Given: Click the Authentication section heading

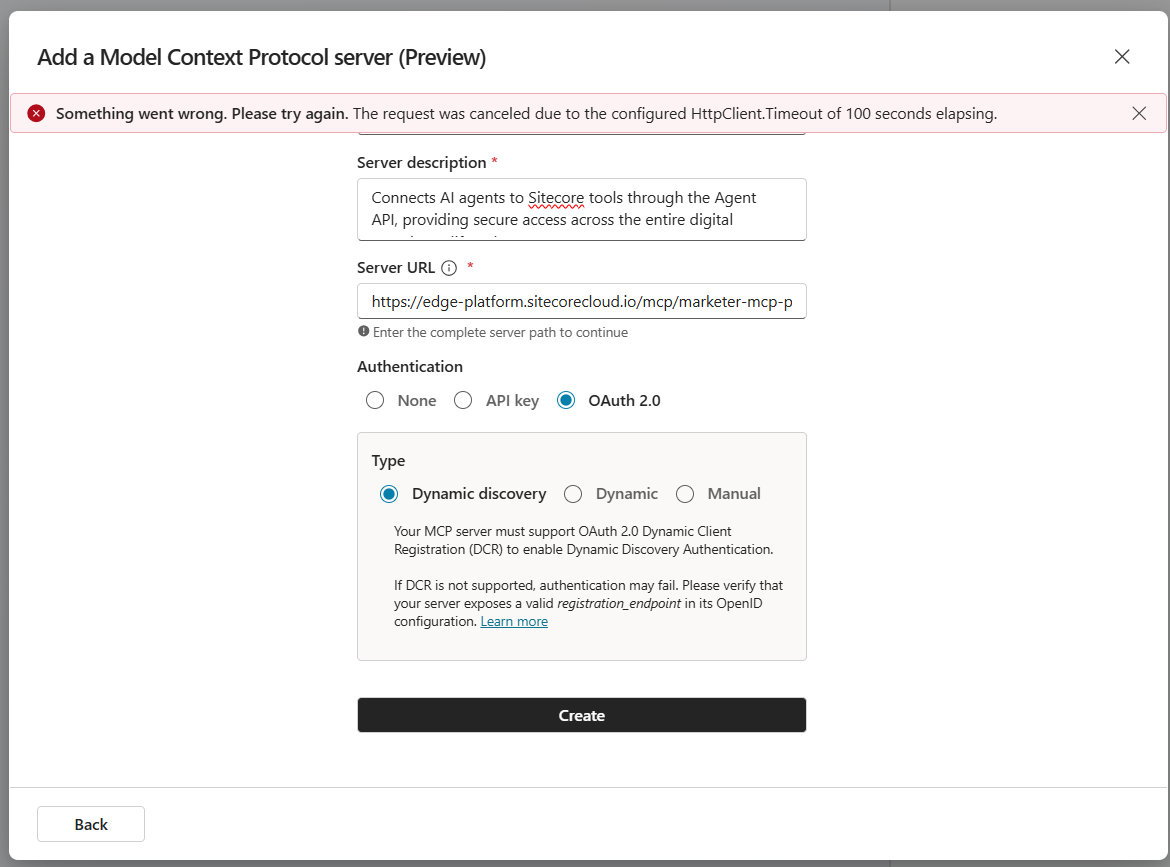Looking at the screenshot, I should click(x=410, y=367).
